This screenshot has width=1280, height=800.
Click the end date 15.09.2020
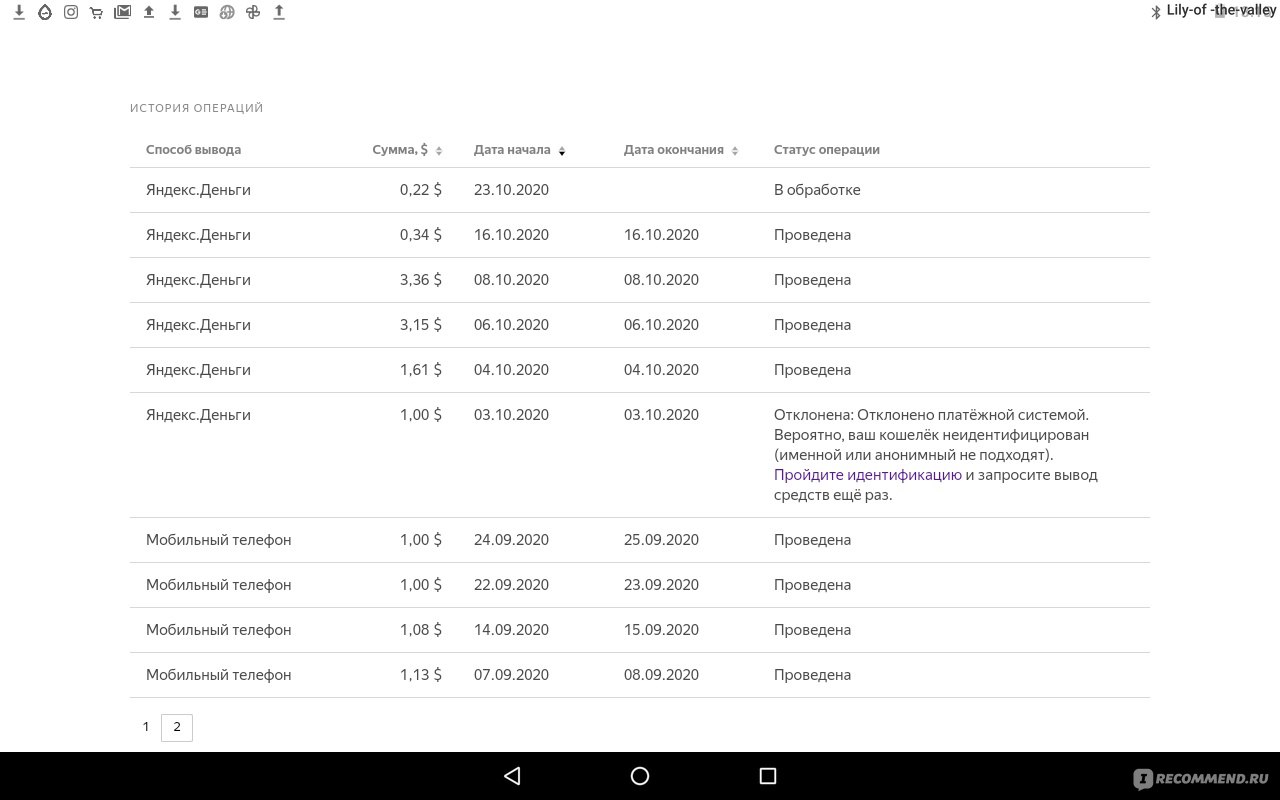coord(661,630)
